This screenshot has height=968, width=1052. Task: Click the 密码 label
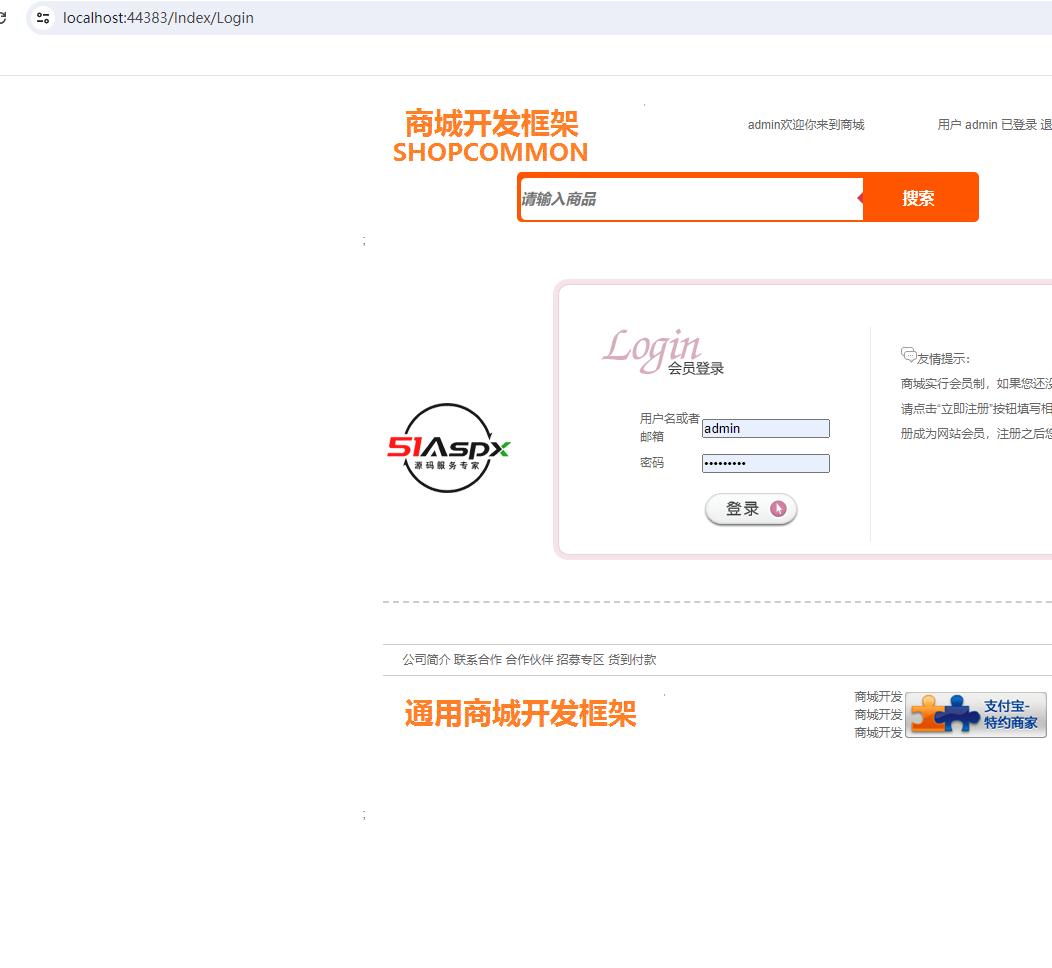[651, 463]
